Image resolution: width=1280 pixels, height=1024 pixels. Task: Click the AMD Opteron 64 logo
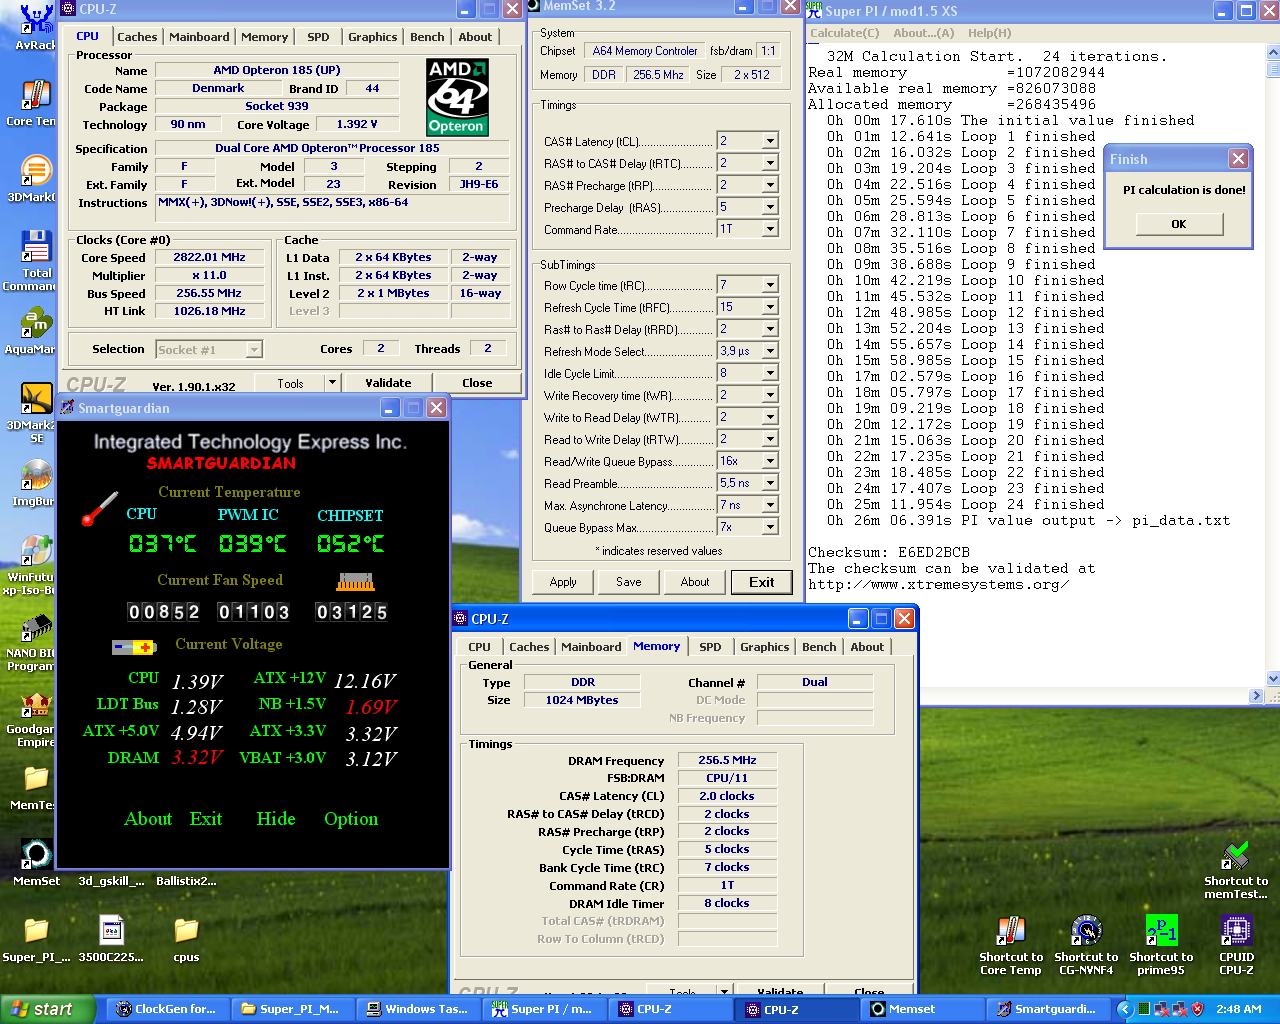(x=456, y=97)
